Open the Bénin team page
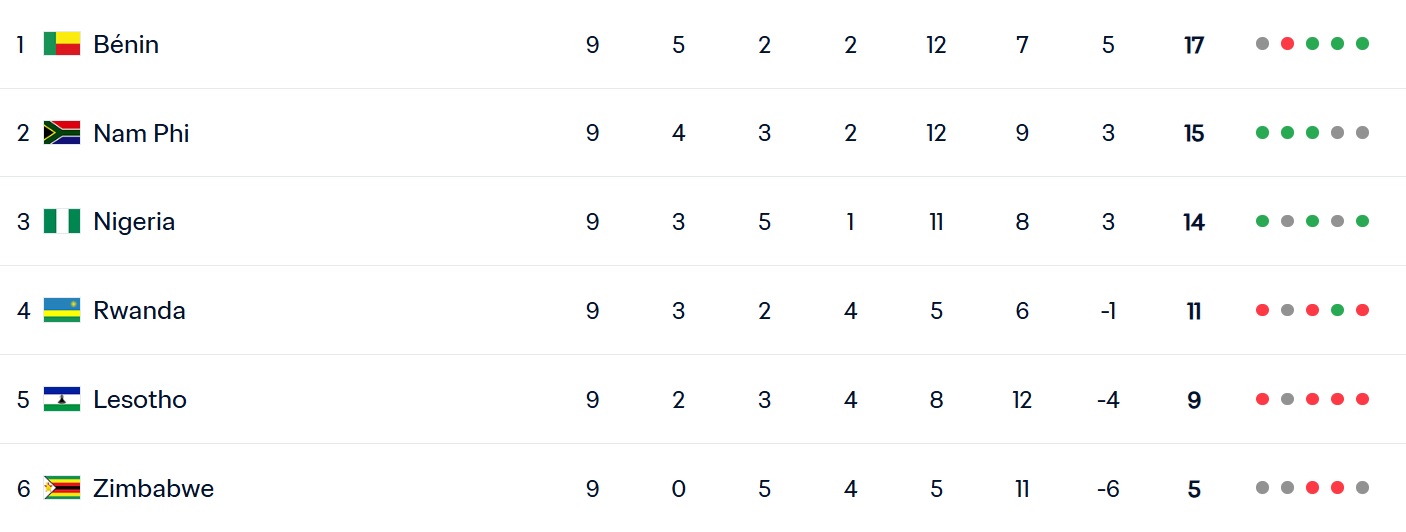The height and width of the screenshot is (532, 1406). coord(126,44)
